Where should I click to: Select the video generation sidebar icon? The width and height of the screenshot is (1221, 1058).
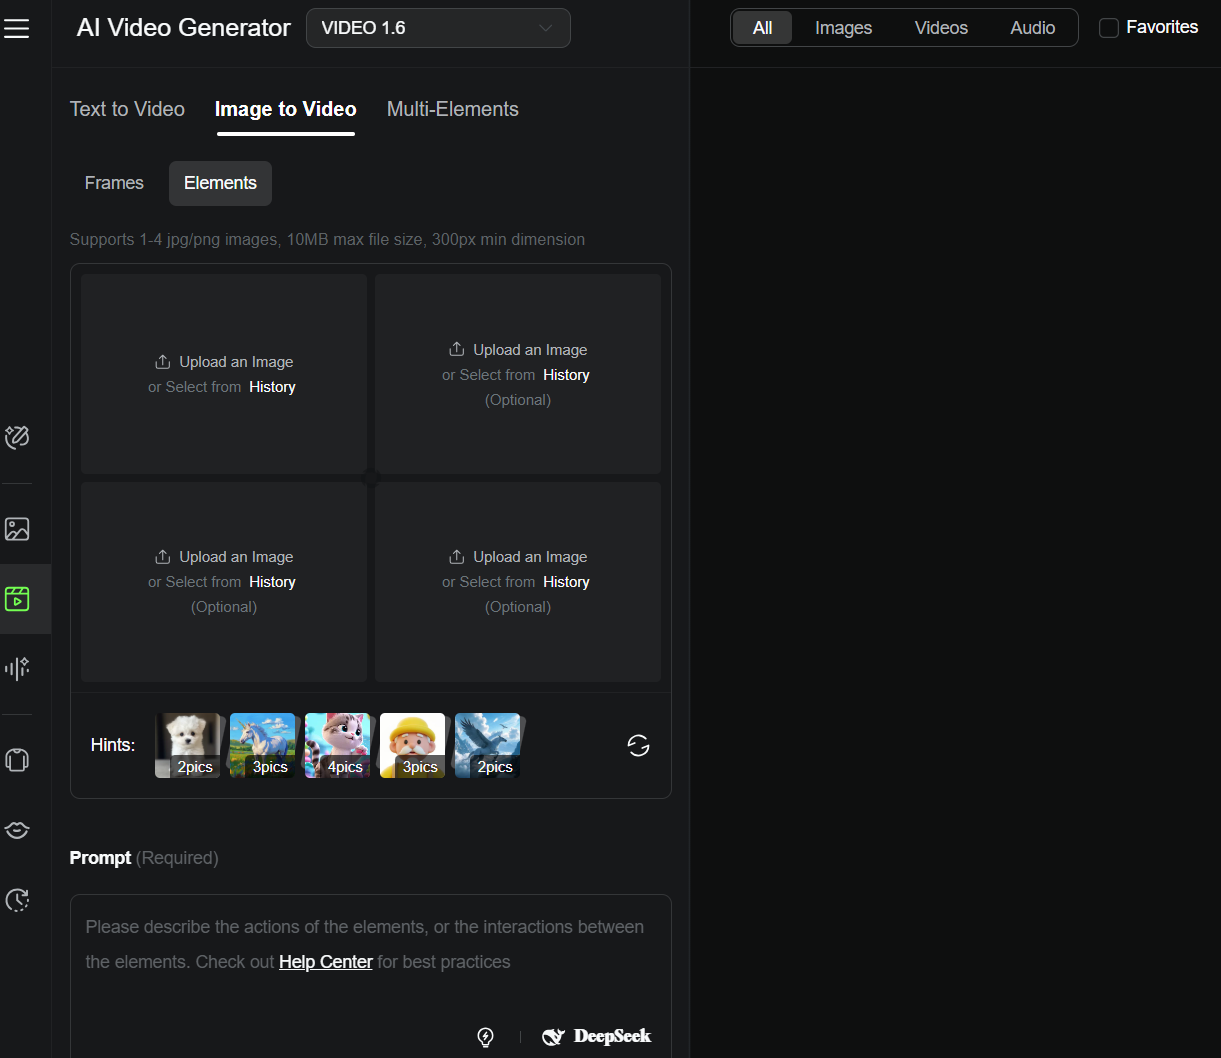[17, 599]
